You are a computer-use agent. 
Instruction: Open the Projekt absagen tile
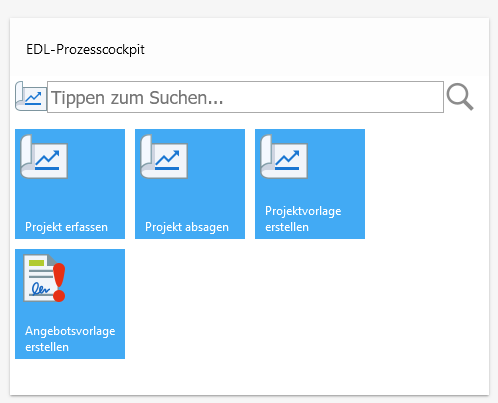[190, 184]
